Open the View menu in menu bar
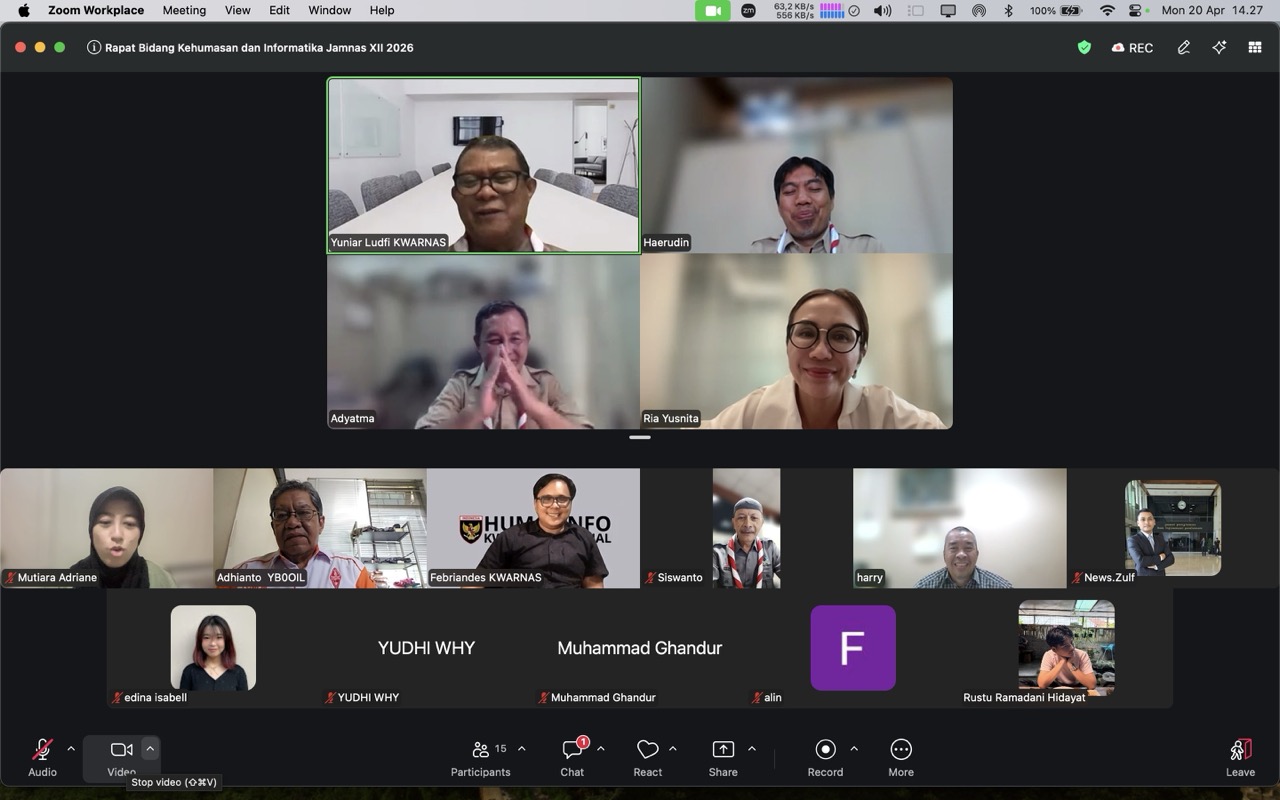Image resolution: width=1280 pixels, height=800 pixels. [237, 10]
